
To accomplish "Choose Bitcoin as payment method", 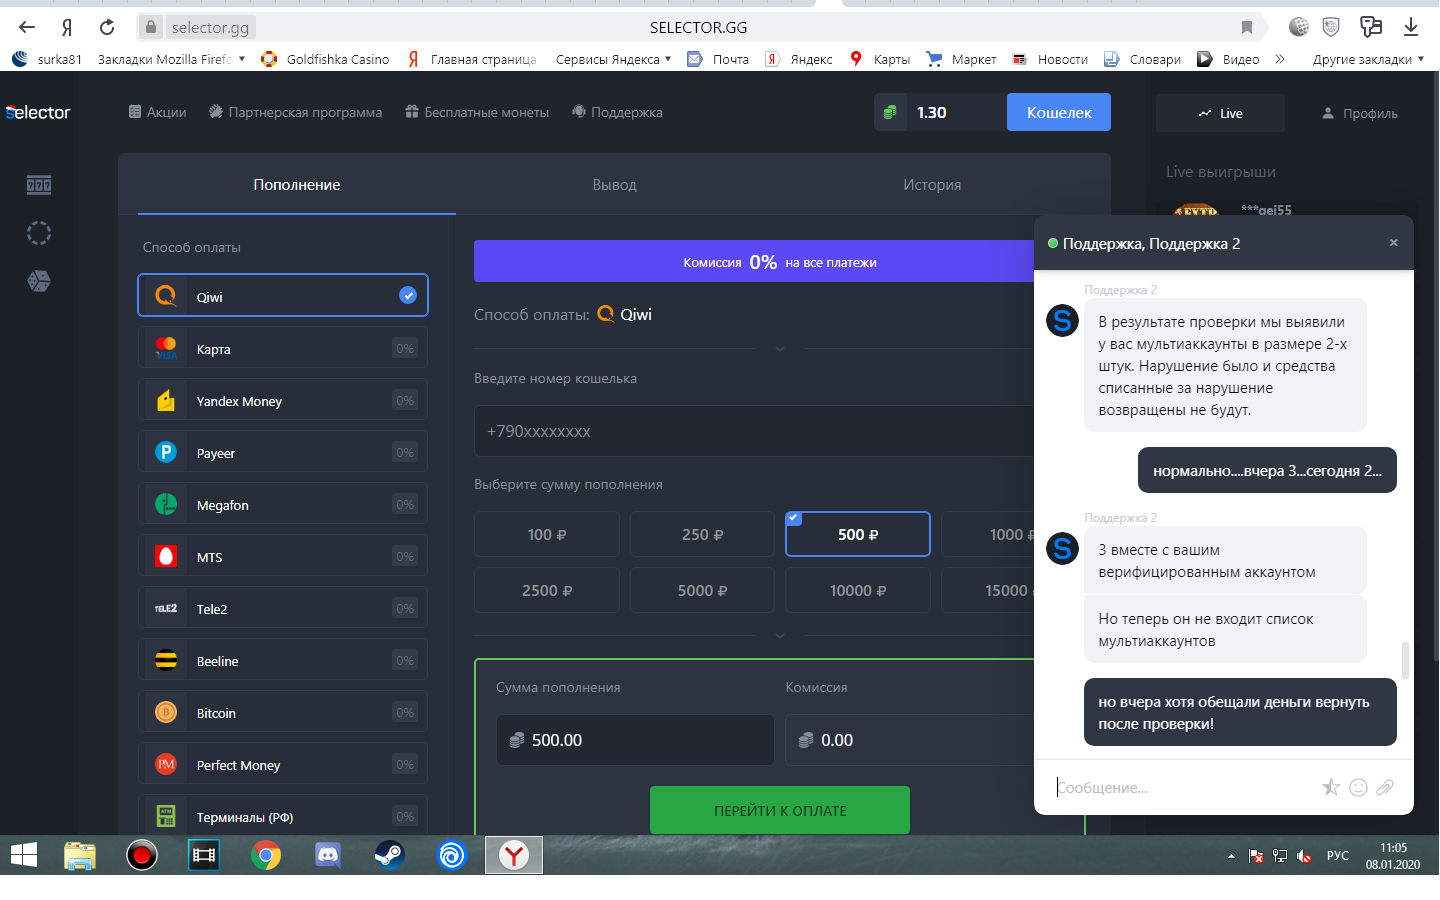I will pos(283,713).
